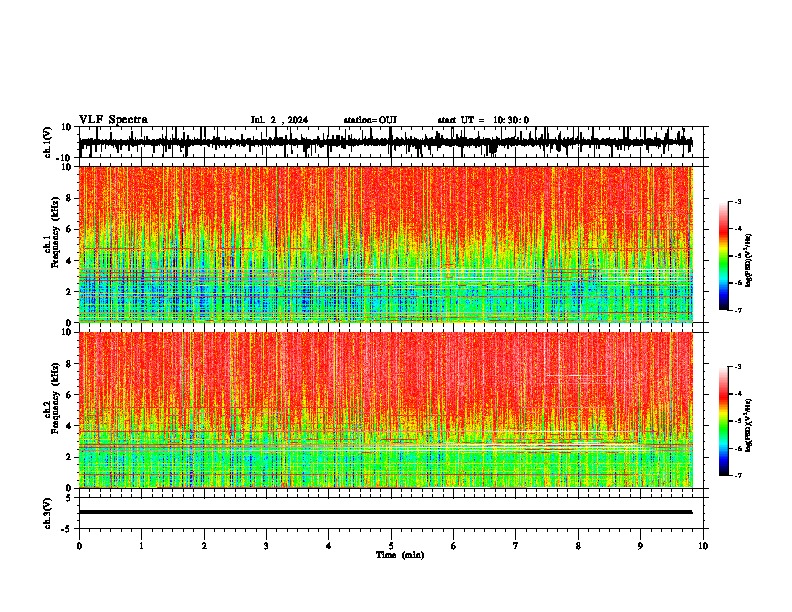Click time axis tick label "7"

[516, 546]
